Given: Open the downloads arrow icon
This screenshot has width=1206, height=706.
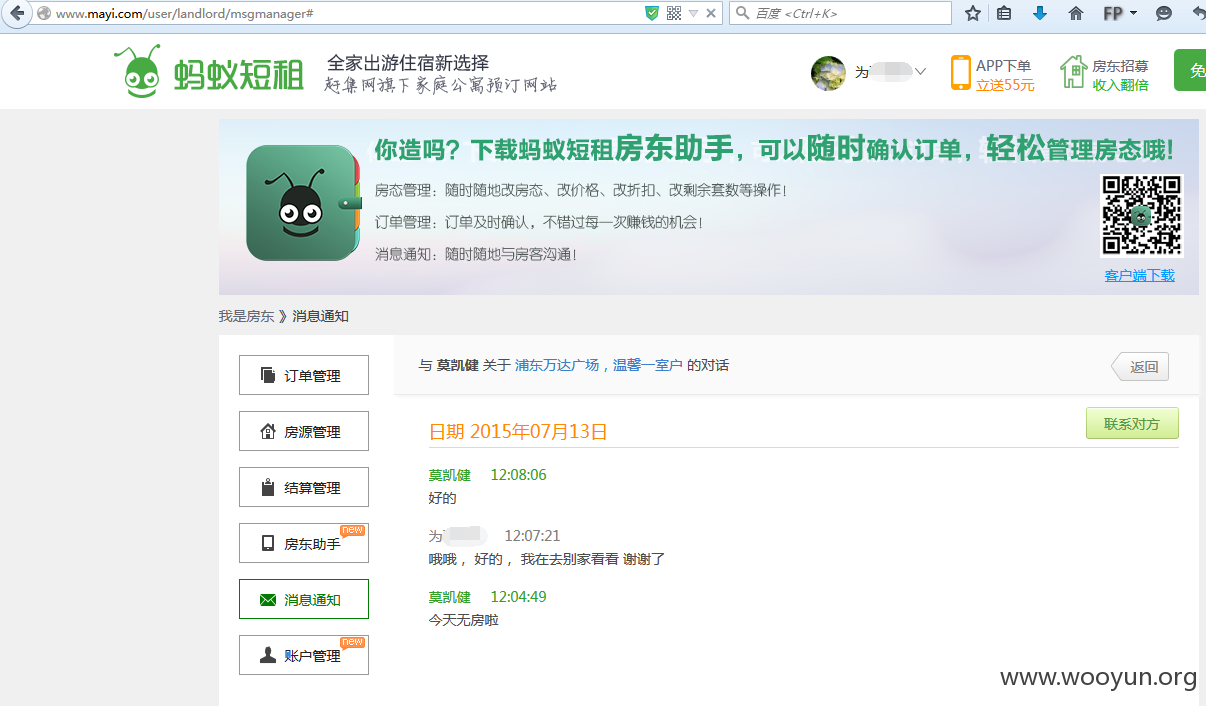Looking at the screenshot, I should [x=1040, y=13].
